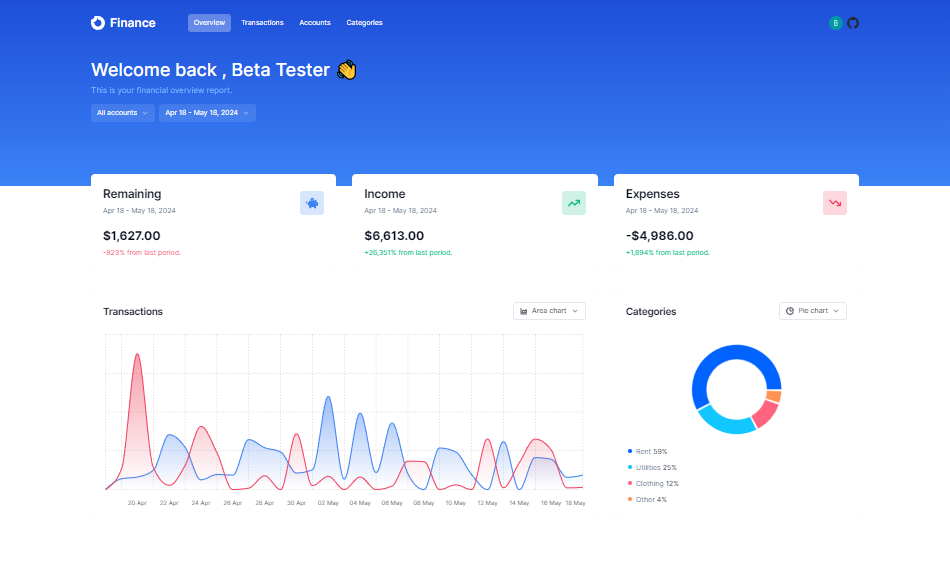Screen dimensions: 950x566
Task: Click the date range under Income title
Action: pyautogui.click(x=400, y=211)
